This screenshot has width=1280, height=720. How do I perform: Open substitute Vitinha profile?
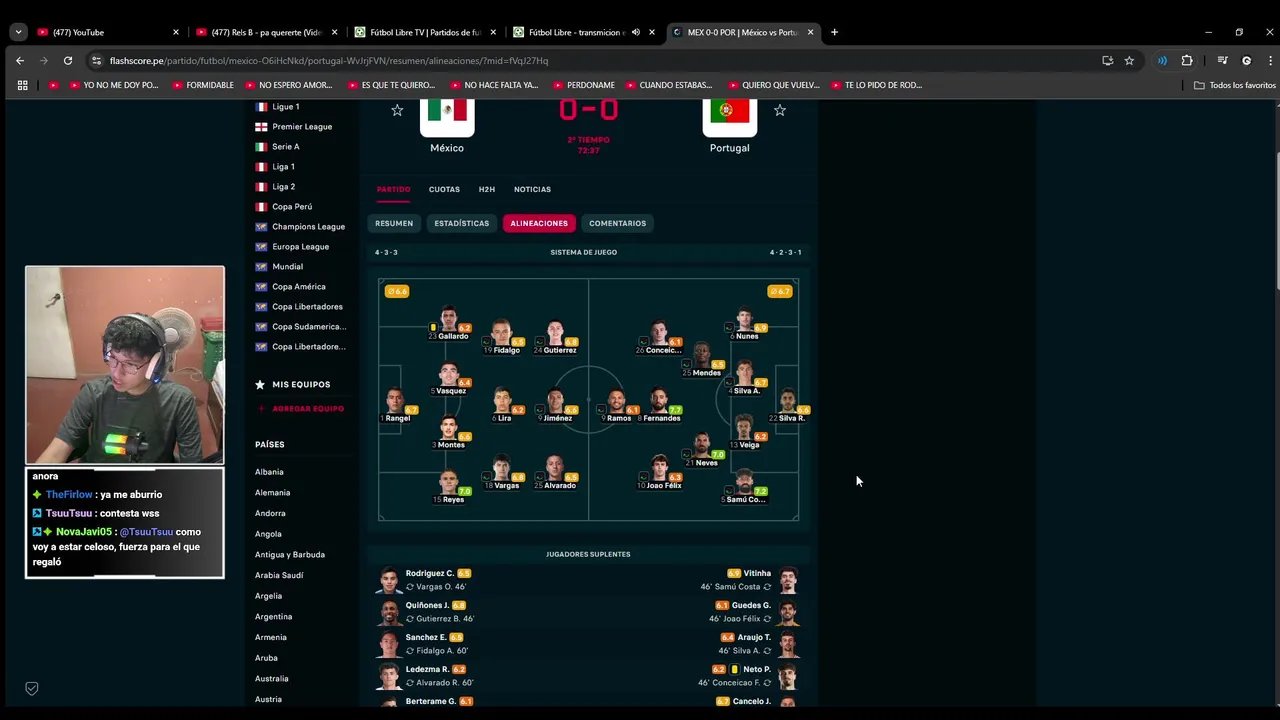click(757, 573)
